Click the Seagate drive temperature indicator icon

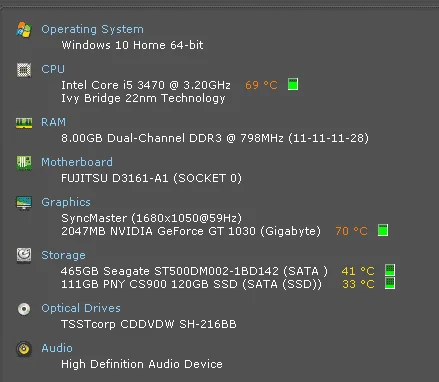pyautogui.click(x=390, y=269)
